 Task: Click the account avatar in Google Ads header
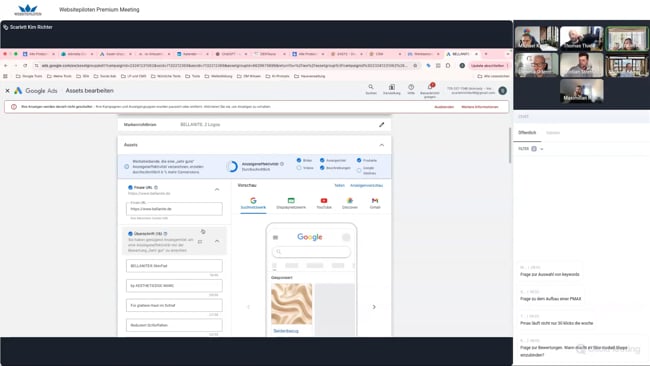tap(502, 90)
